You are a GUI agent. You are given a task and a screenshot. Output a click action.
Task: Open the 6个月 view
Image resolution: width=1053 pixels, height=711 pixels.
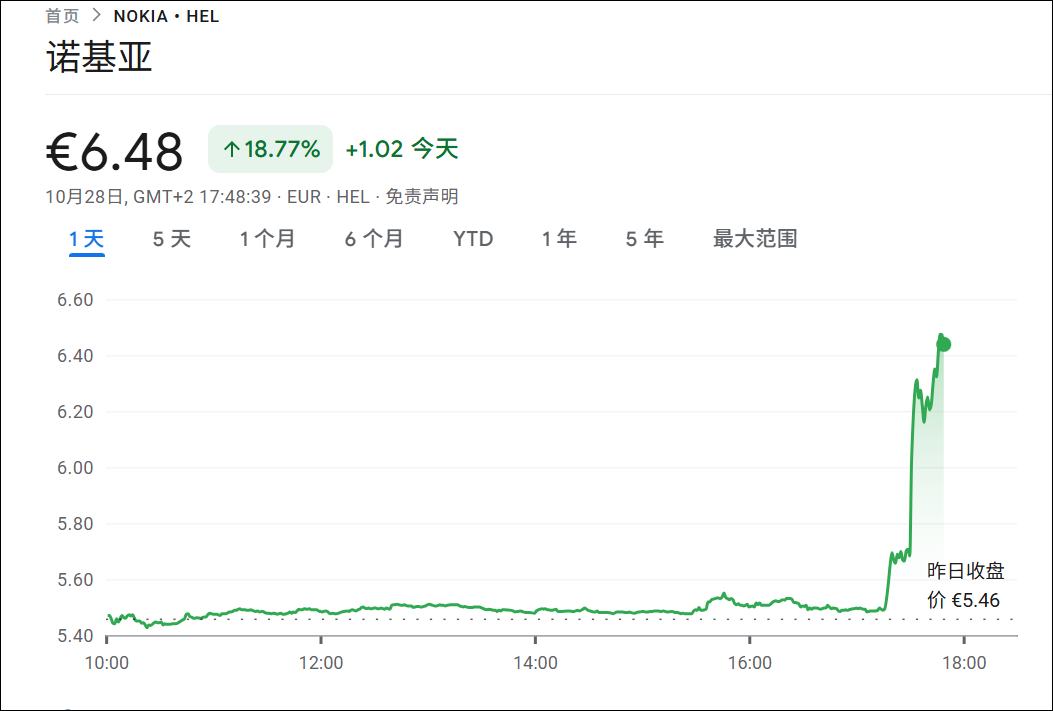click(374, 239)
